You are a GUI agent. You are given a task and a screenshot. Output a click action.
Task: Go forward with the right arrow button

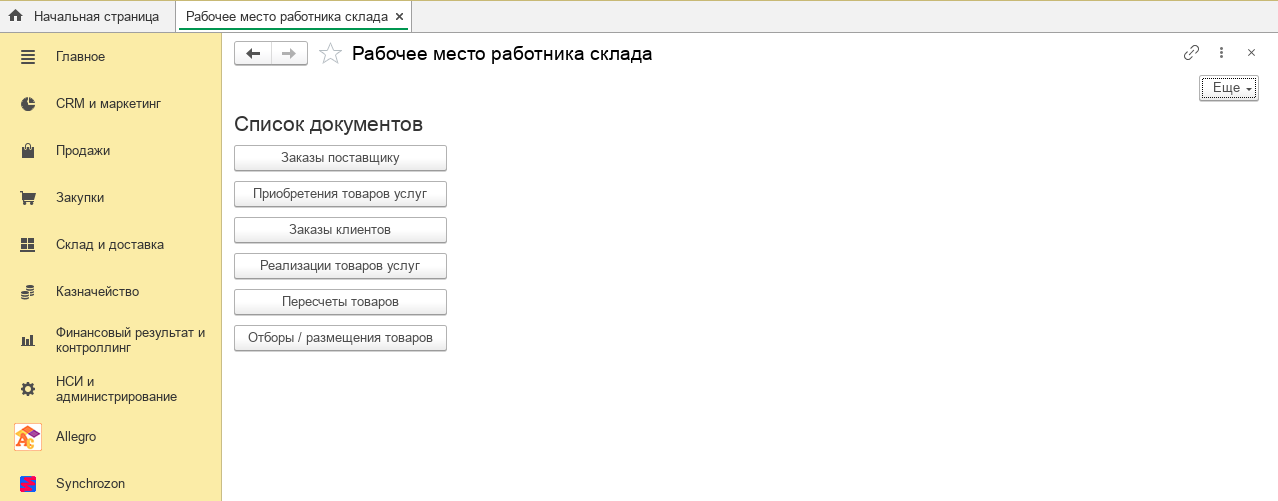pyautogui.click(x=289, y=54)
